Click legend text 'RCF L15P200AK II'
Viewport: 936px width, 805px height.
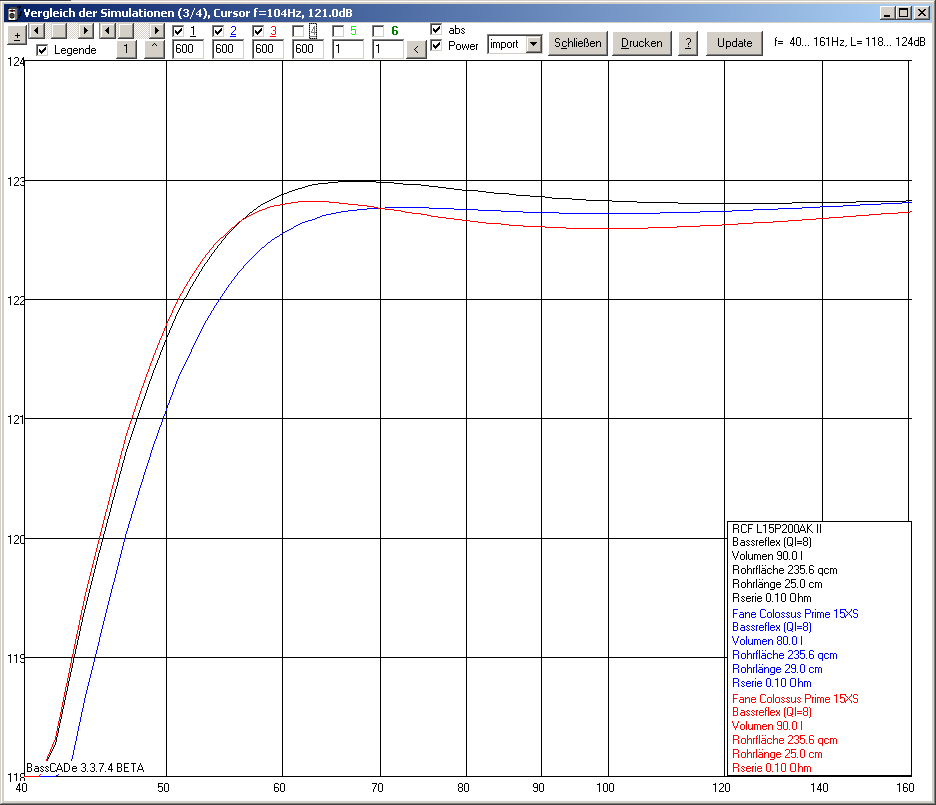pyautogui.click(x=777, y=529)
